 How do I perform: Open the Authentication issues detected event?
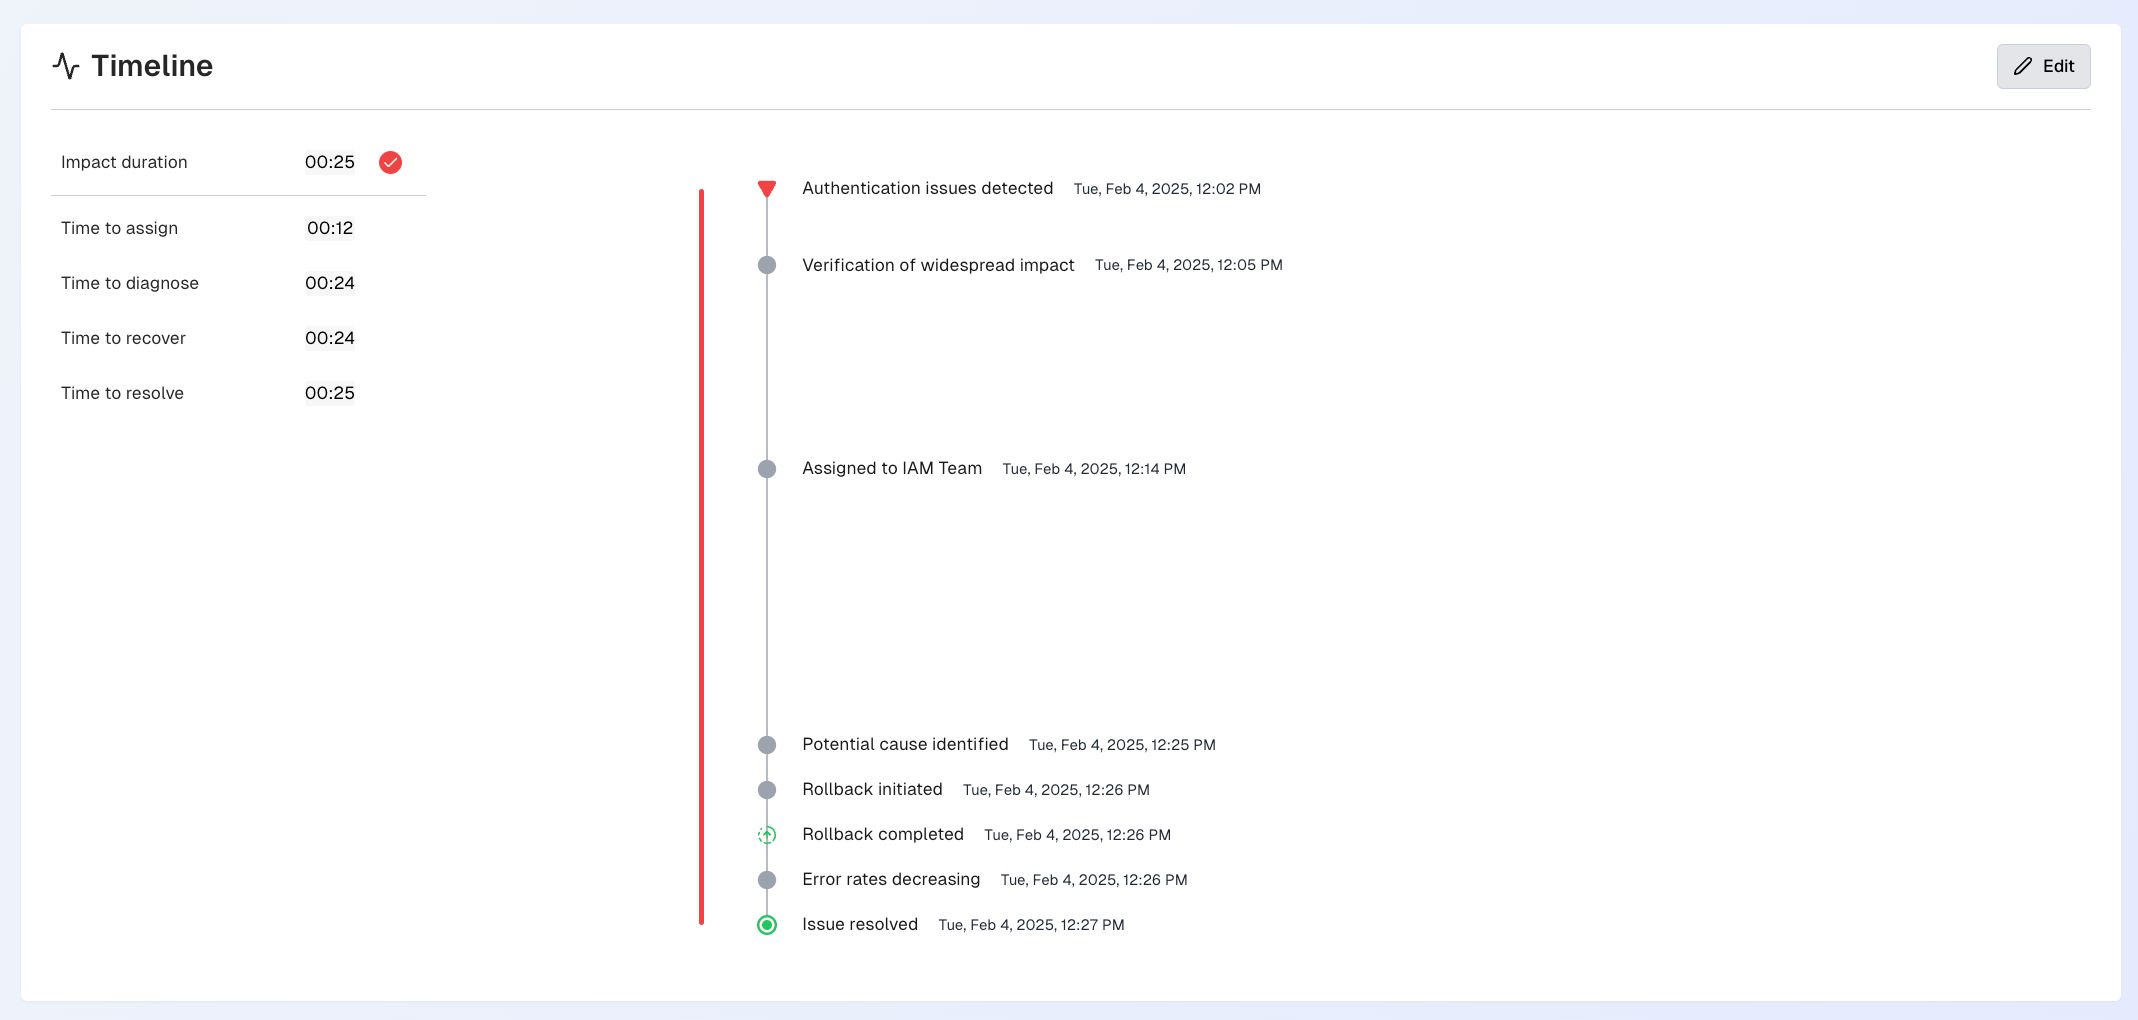pos(927,188)
